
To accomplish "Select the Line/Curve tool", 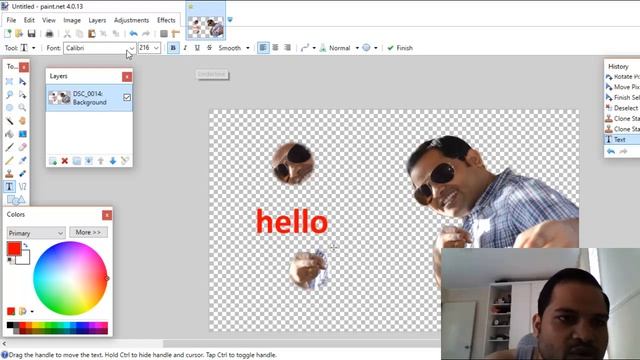I will point(22,187).
